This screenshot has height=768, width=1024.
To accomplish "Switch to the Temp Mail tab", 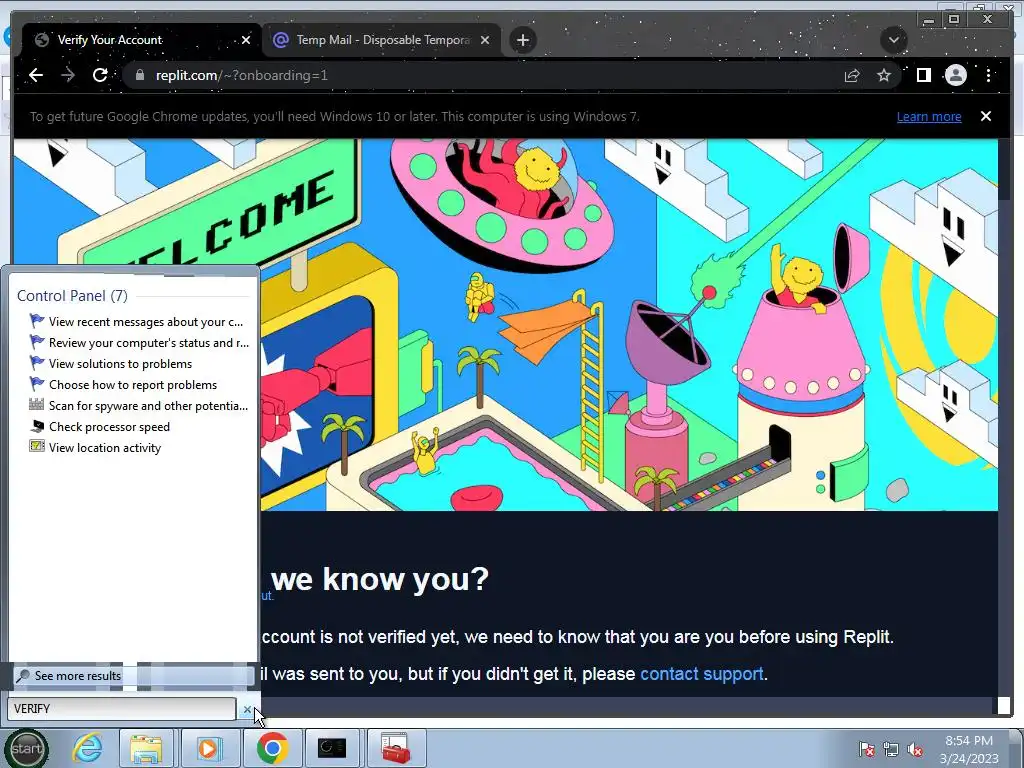I will click(382, 40).
